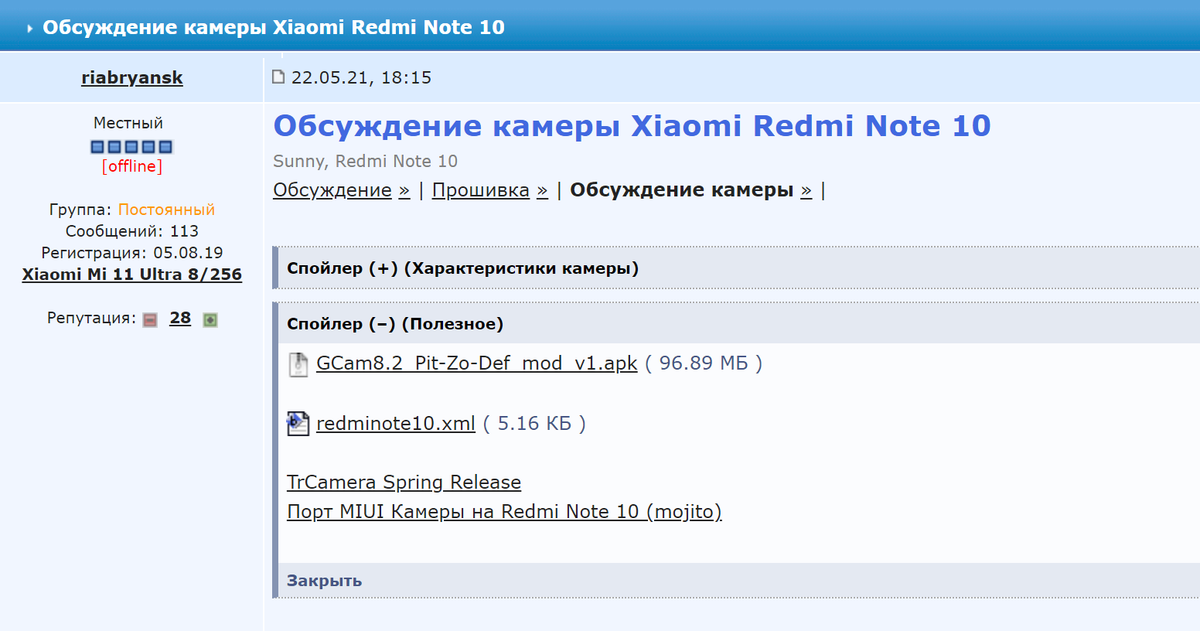1200x631 pixels.
Task: Click the 5.16 КБ file size
Action: pos(535,423)
